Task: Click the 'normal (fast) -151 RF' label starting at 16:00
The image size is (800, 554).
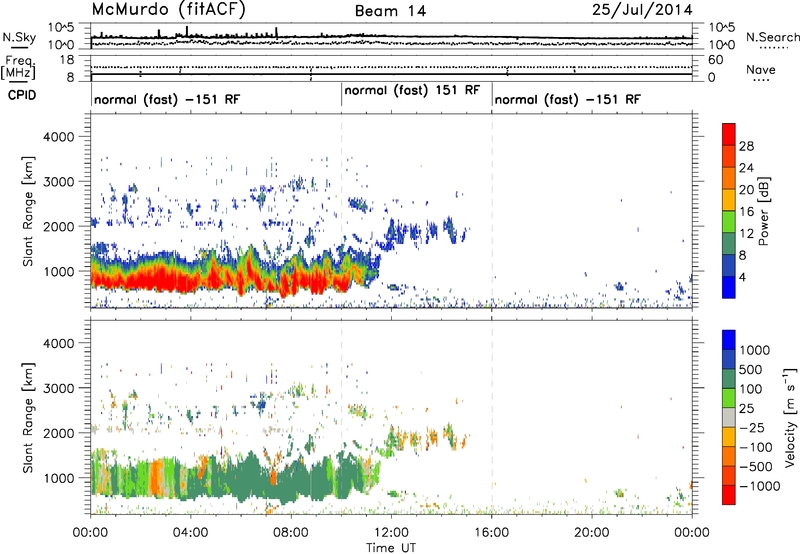Action: [x=567, y=99]
